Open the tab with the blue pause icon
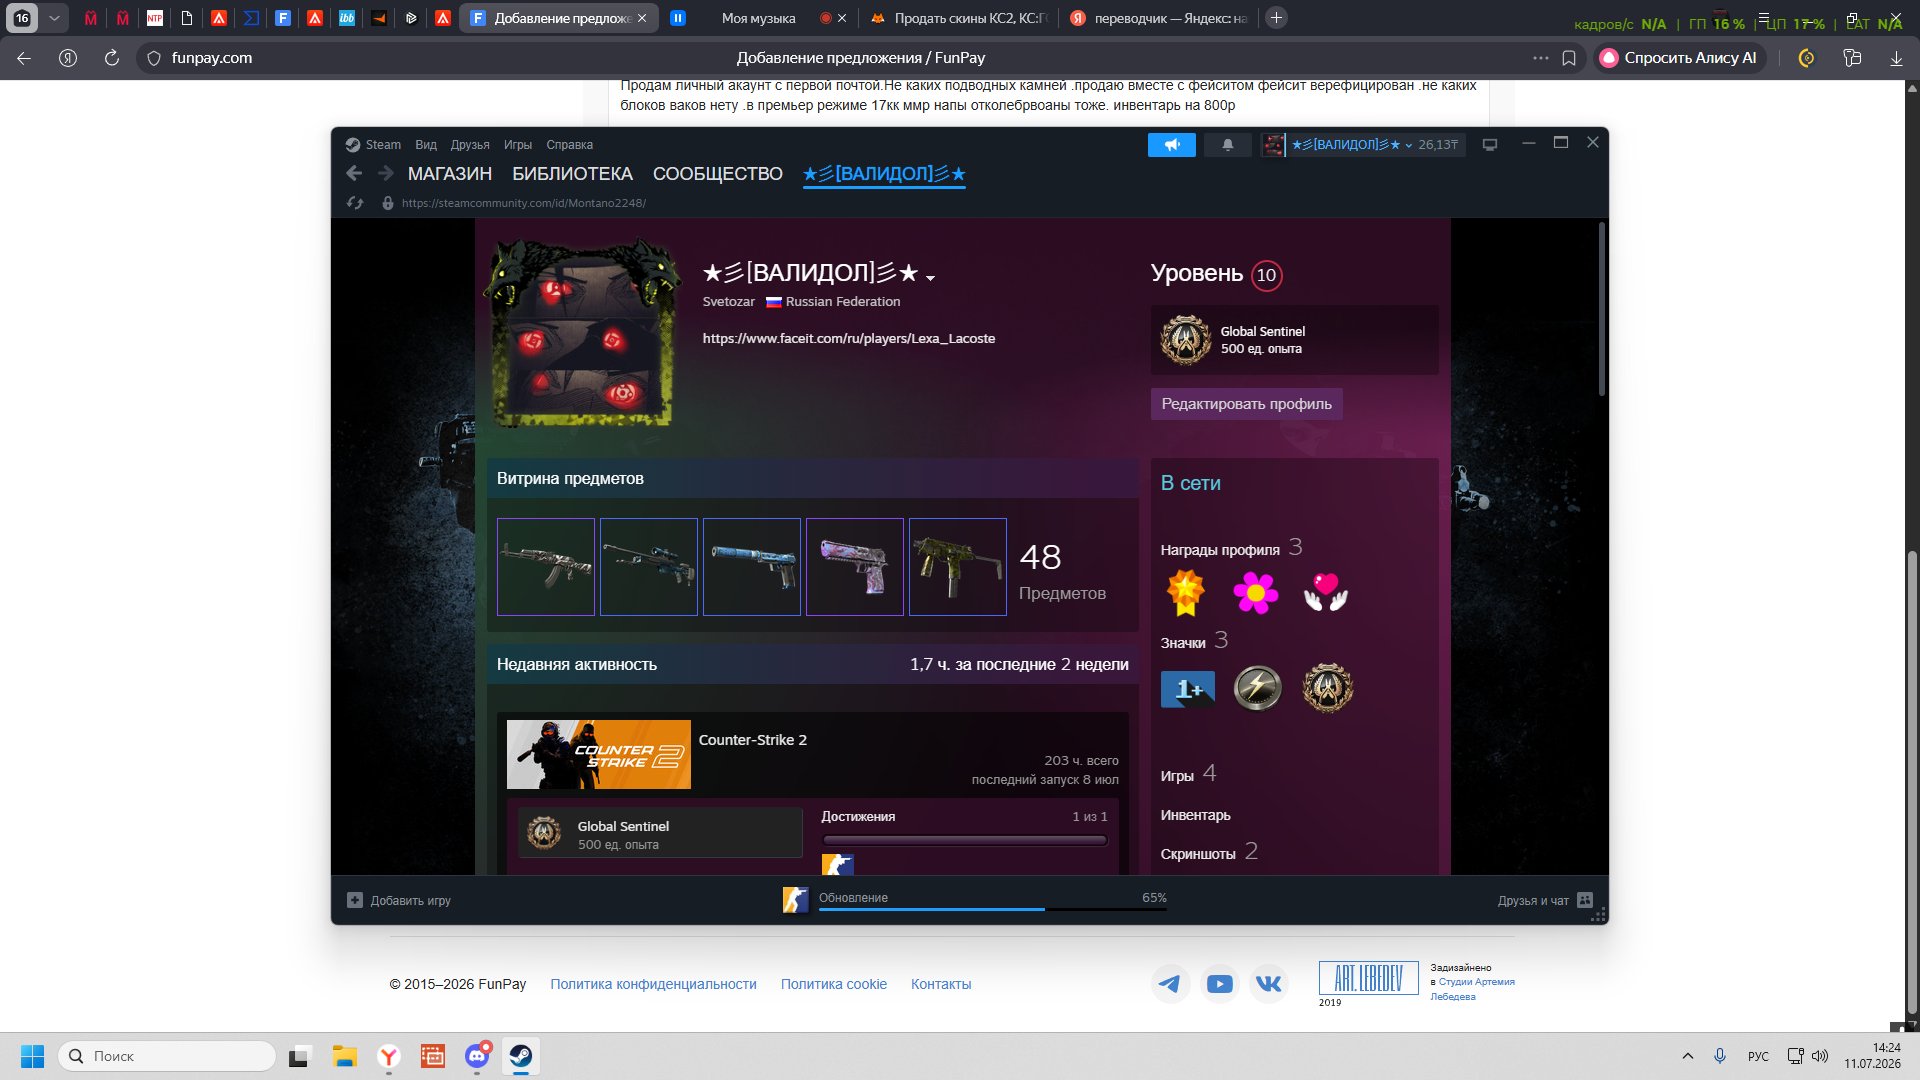This screenshot has width=1920, height=1080. (678, 18)
